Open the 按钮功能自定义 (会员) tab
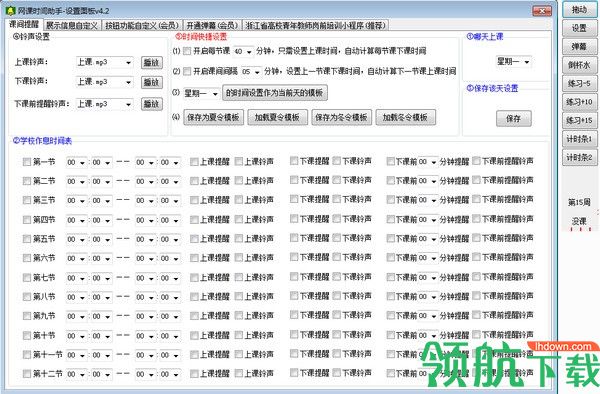600x394 pixels. tap(142, 26)
